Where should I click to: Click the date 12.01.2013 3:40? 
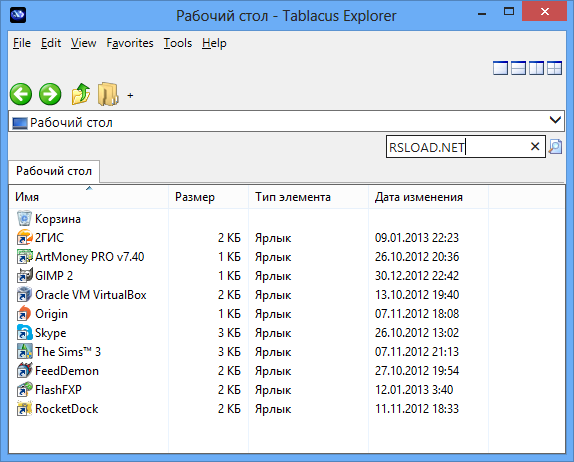tap(414, 390)
